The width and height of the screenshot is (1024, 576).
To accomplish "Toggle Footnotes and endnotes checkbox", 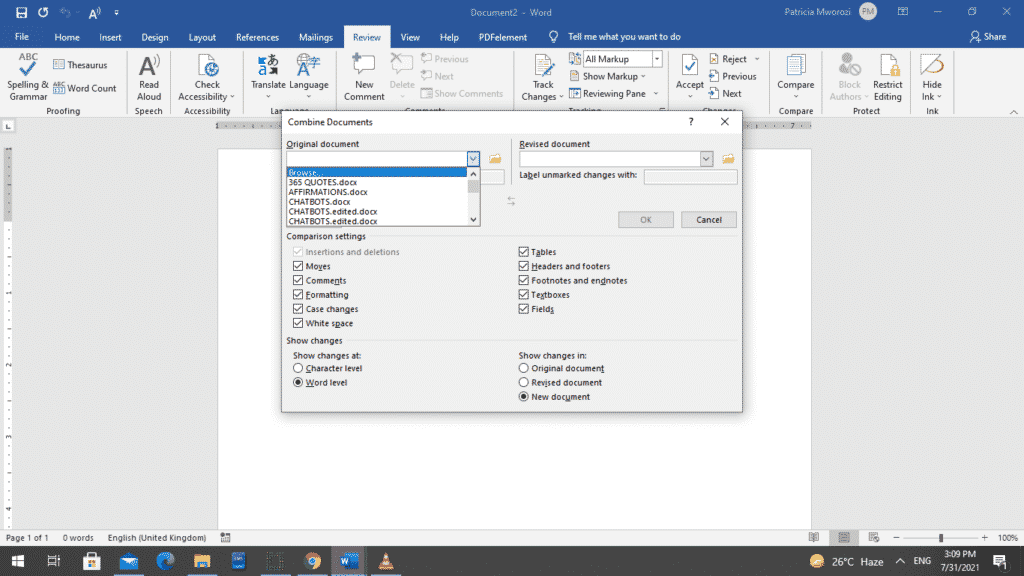I will point(523,280).
